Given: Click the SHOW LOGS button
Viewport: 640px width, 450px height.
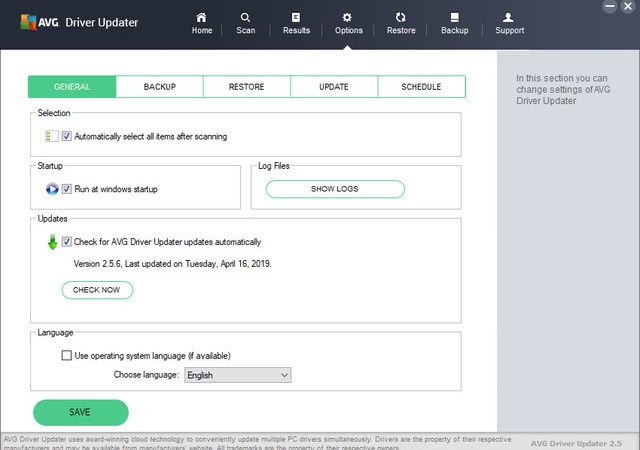Looking at the screenshot, I should point(335,189).
